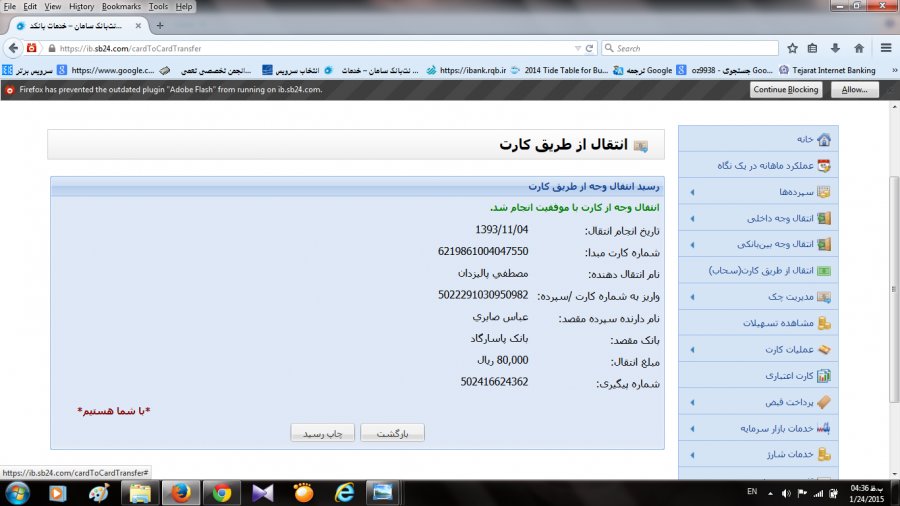Launch Firefox from the taskbar

click(x=181, y=493)
